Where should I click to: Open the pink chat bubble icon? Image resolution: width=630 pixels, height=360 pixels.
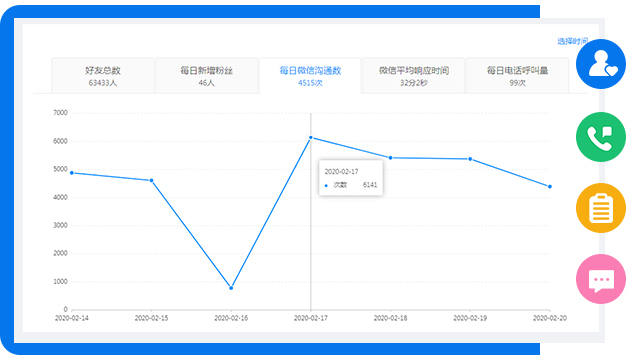(601, 279)
